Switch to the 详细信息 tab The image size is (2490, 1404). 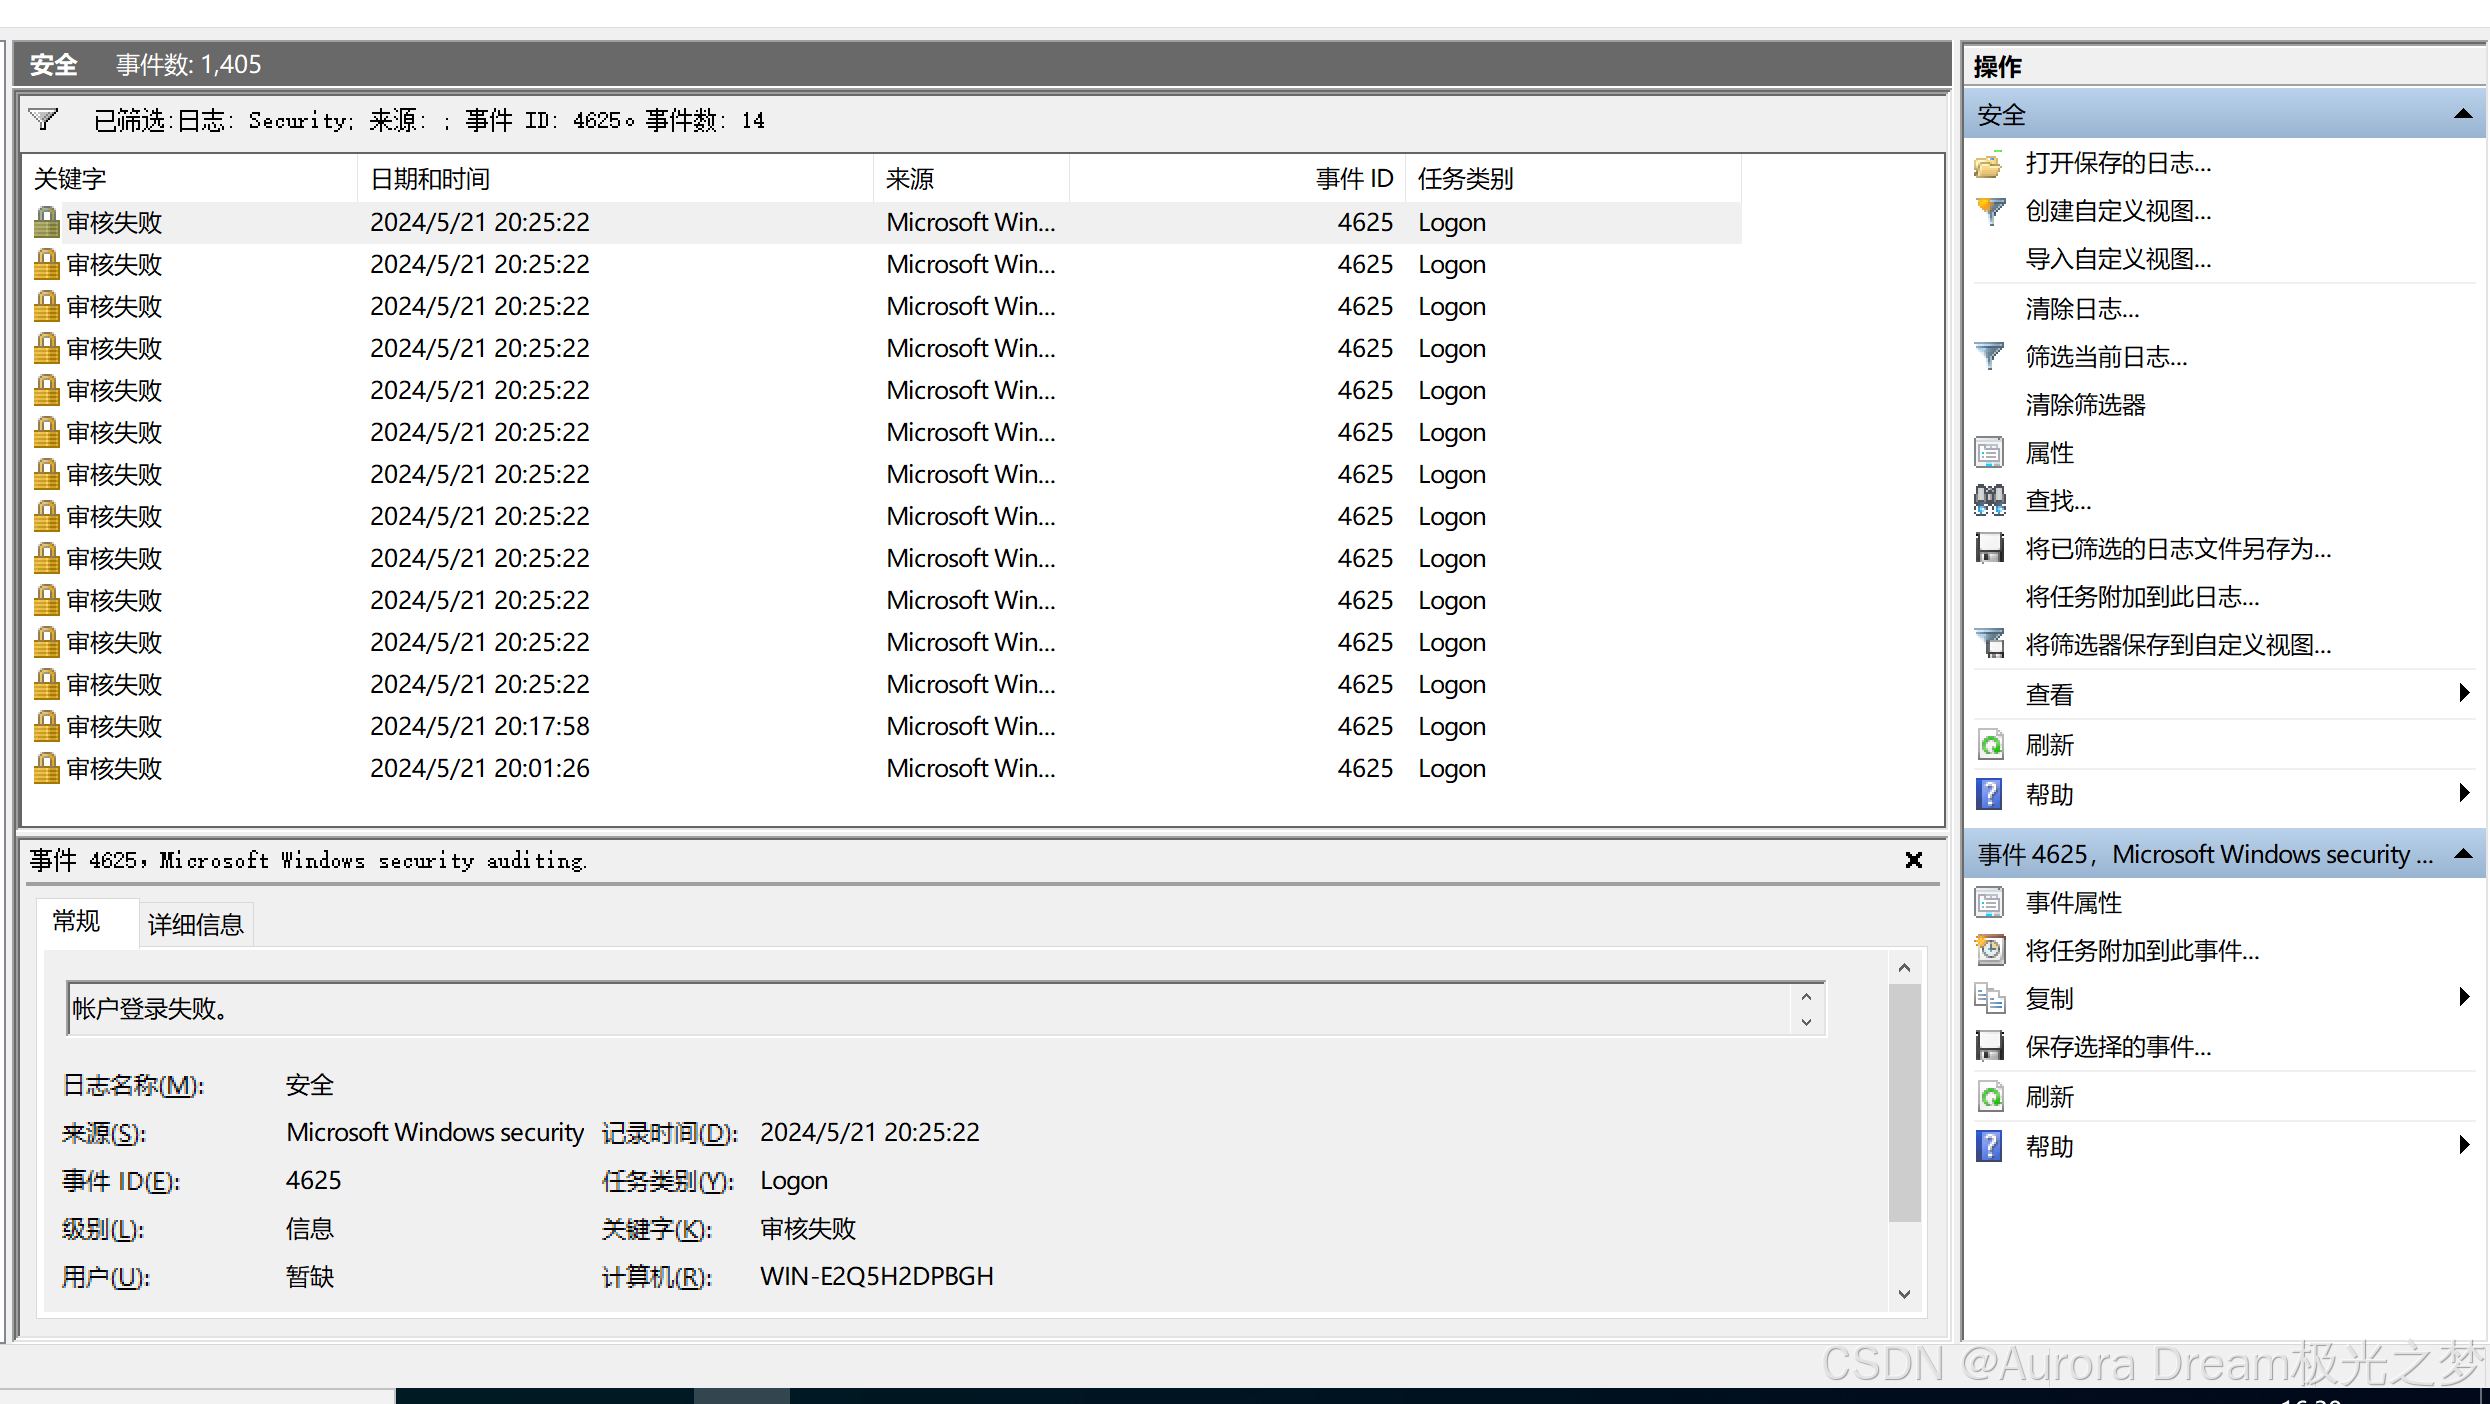[195, 924]
